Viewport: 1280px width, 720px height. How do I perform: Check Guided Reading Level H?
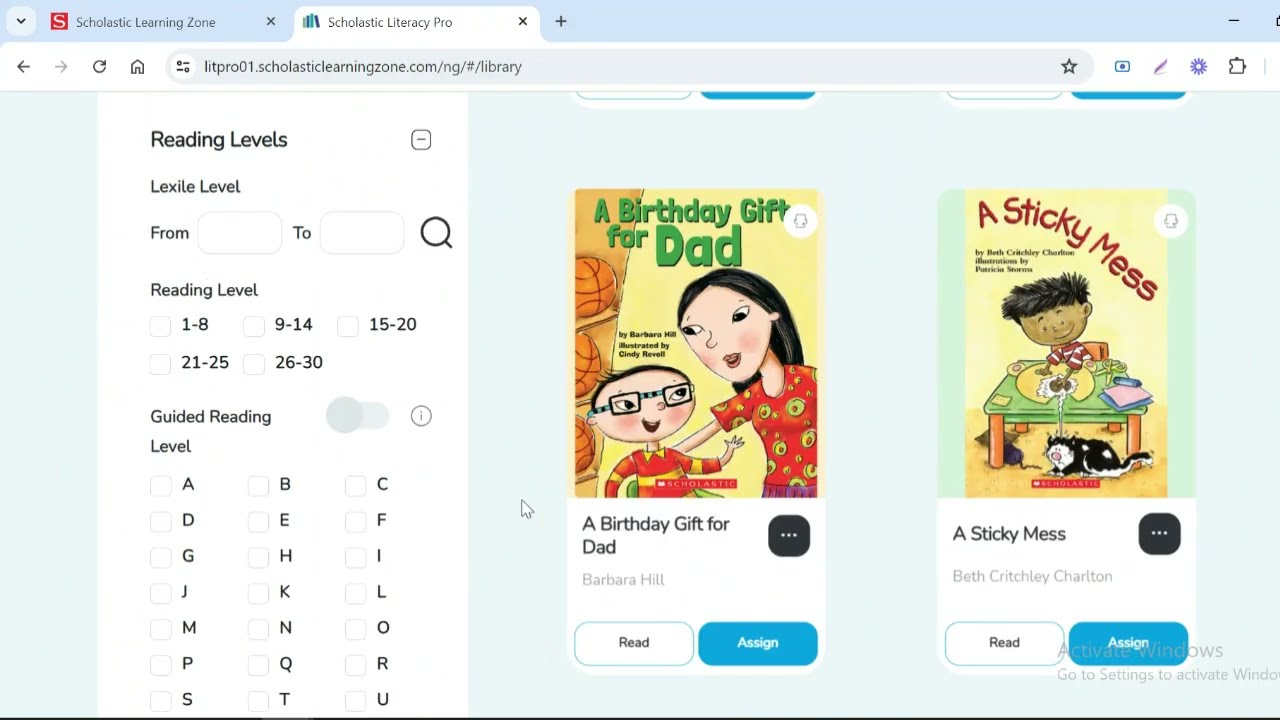[258, 557]
